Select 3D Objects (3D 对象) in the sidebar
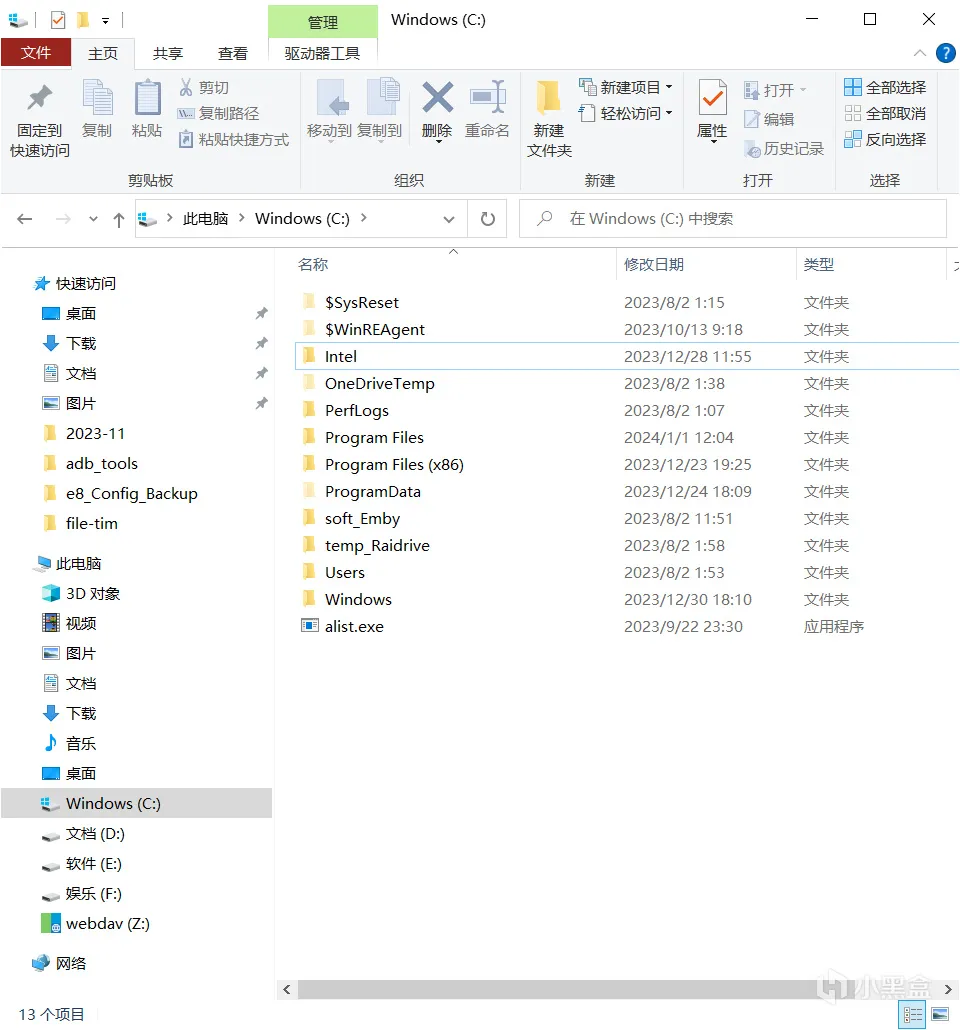 (x=93, y=594)
